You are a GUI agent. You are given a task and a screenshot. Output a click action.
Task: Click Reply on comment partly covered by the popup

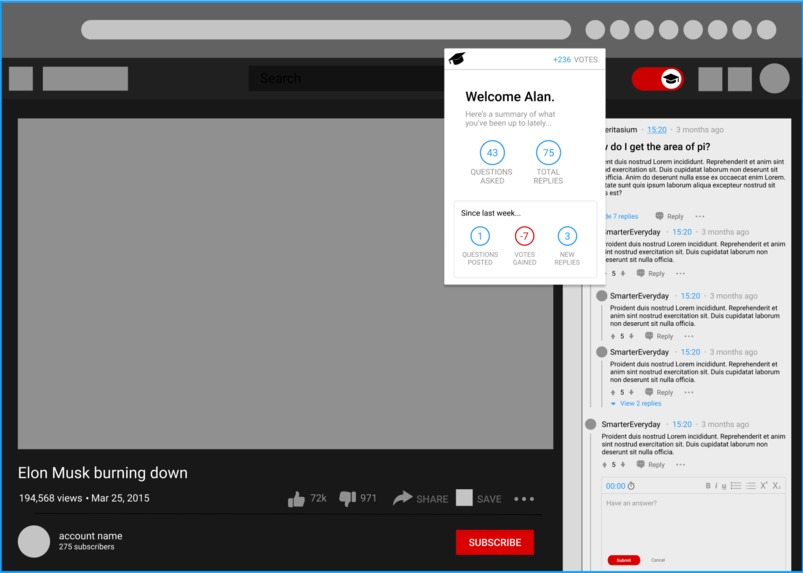650,273
